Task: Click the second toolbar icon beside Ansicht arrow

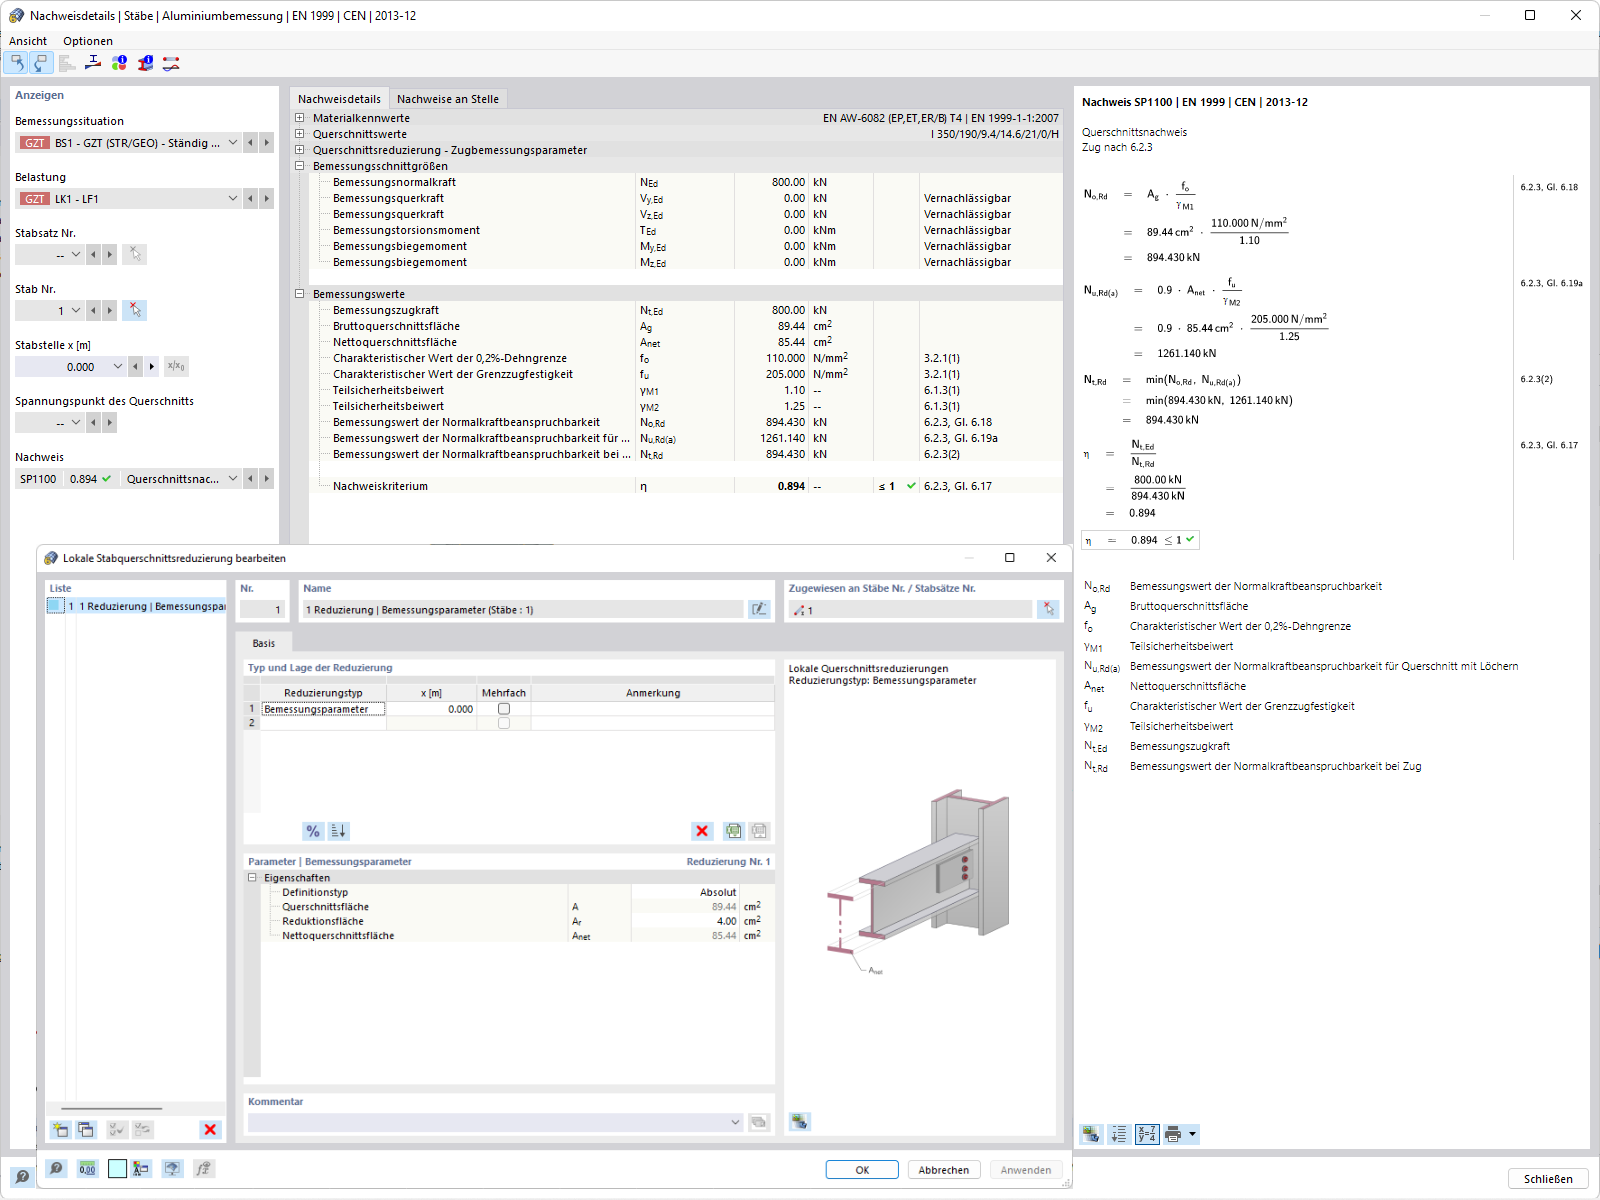Action: [x=40, y=63]
